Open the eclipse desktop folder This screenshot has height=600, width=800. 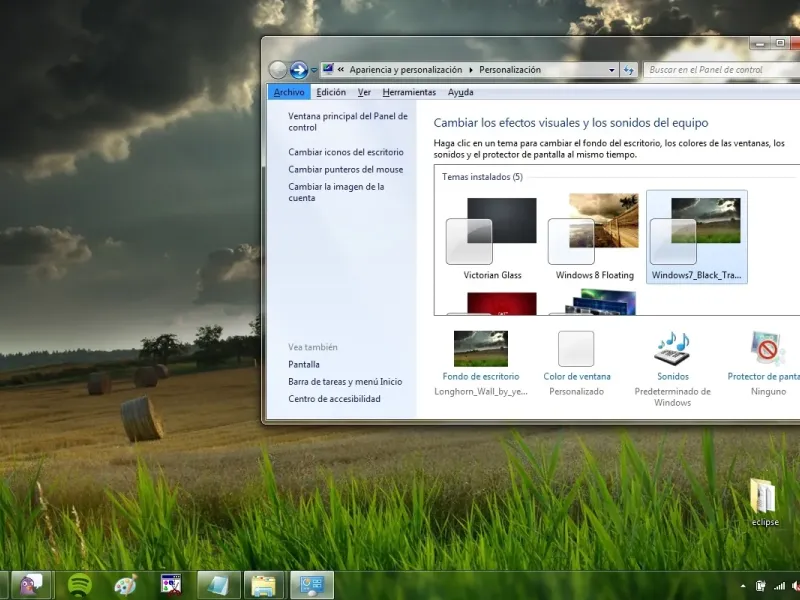pos(764,503)
